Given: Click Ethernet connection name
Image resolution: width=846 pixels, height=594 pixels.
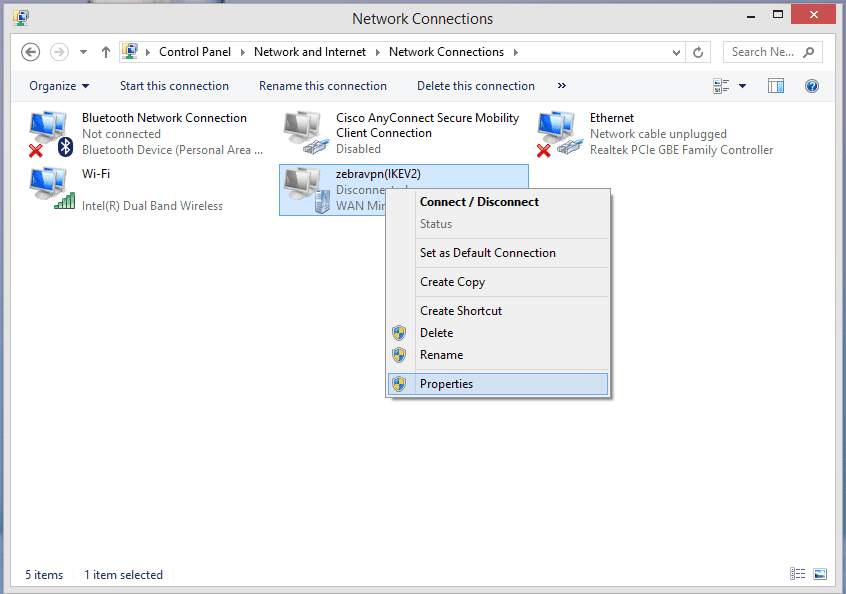Looking at the screenshot, I should point(612,118).
